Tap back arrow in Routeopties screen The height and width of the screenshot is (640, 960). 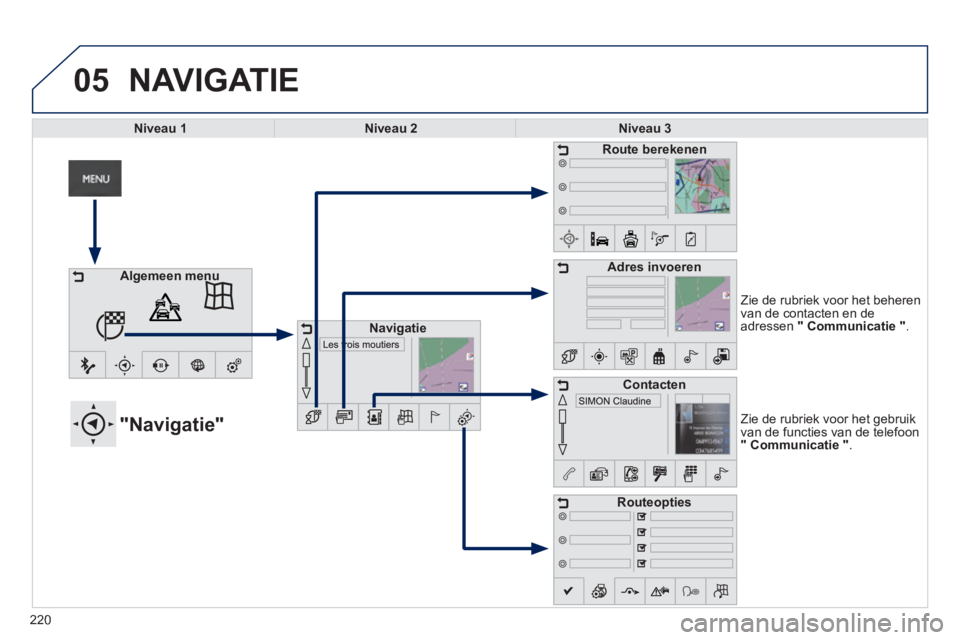pos(563,503)
